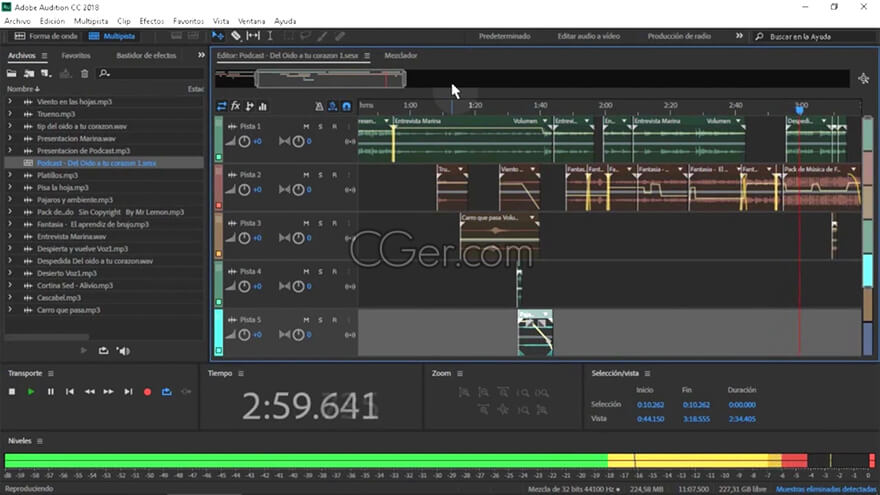Click the Selección Inicio time value
This screenshot has width=880, height=495.
pos(650,405)
